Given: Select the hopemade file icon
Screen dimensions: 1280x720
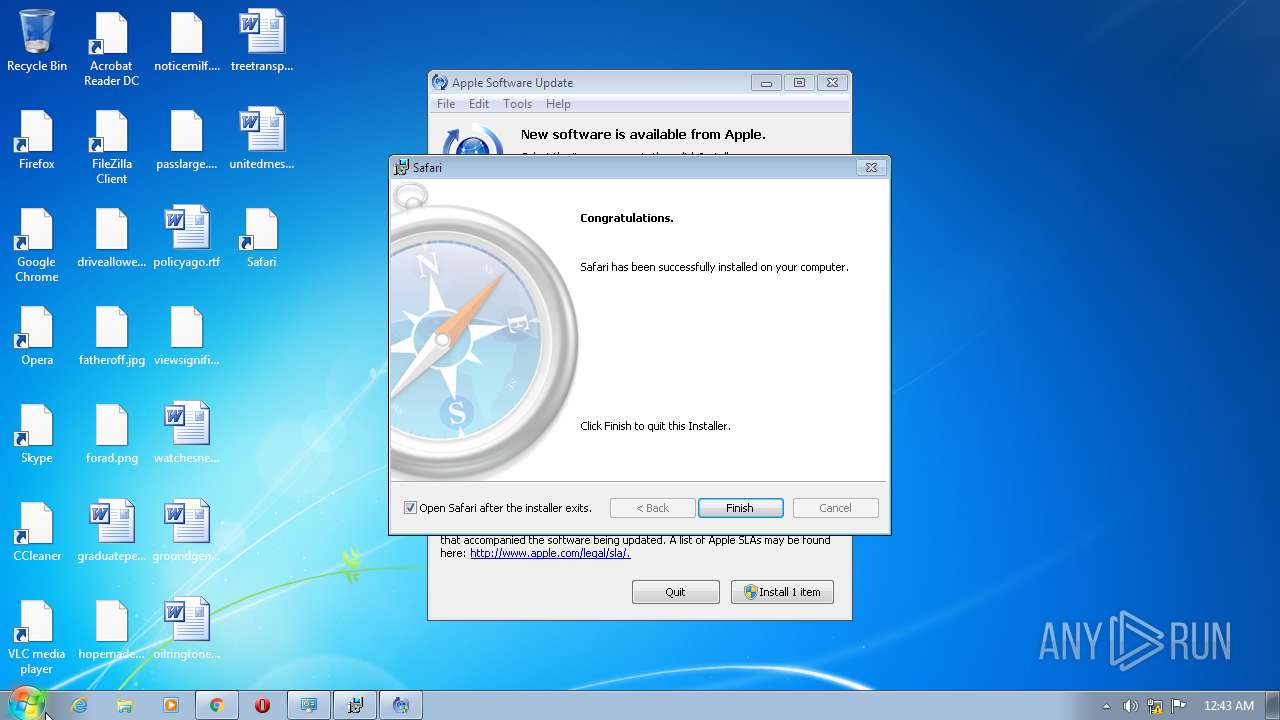Looking at the screenshot, I should click(111, 629).
